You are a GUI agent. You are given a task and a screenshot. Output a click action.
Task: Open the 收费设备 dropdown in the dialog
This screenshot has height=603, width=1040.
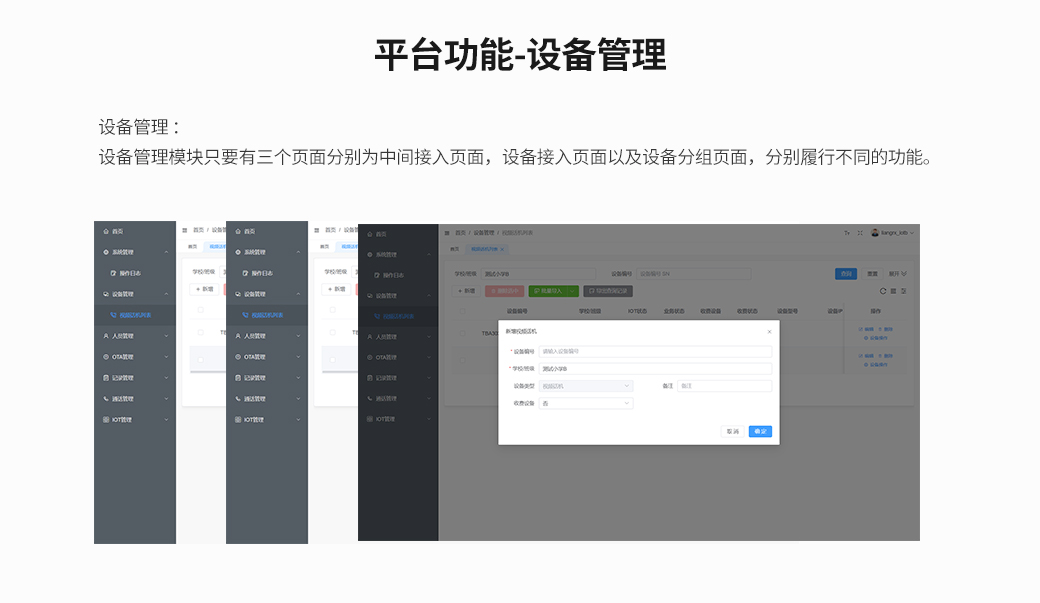tap(585, 403)
